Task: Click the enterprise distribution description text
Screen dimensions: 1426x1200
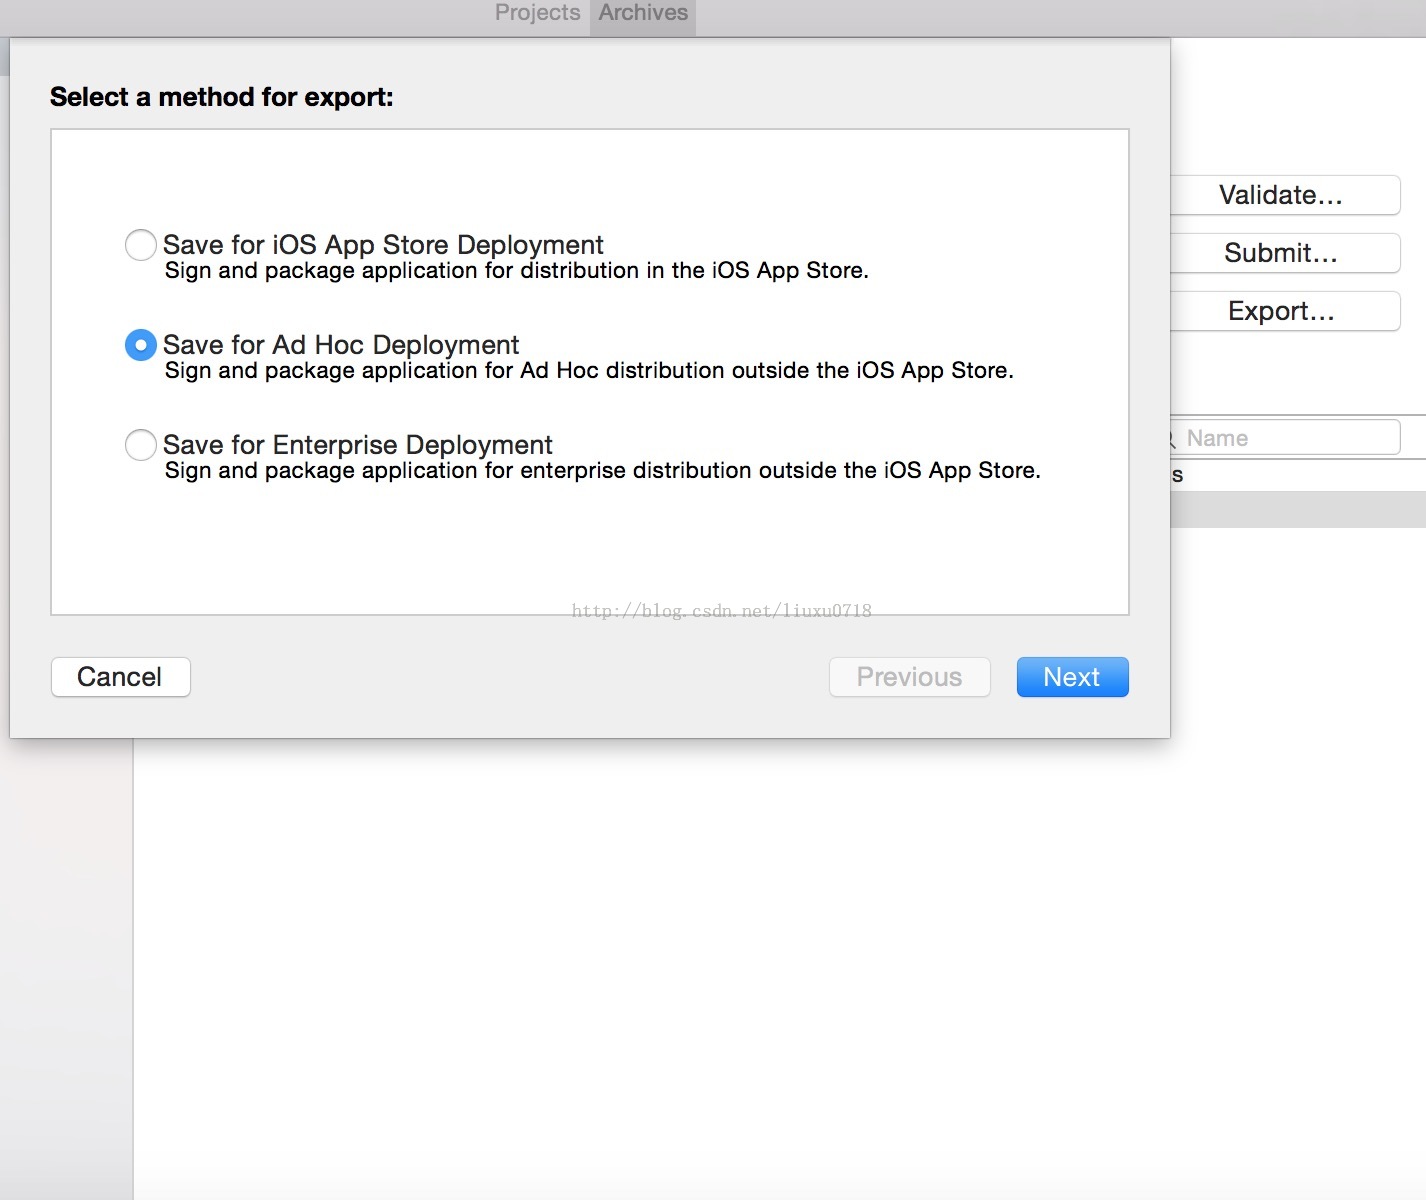Action: 602,471
